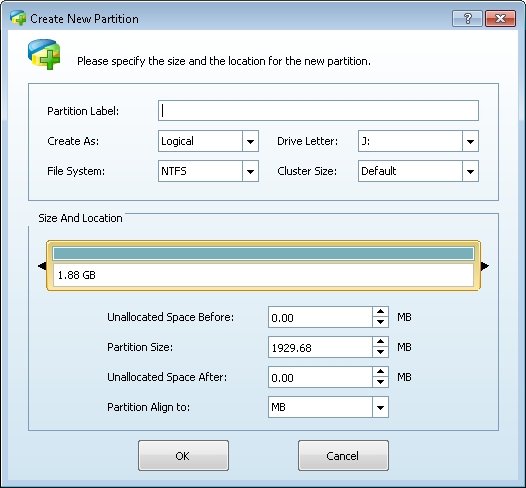Decrease Unallocated Space After value
This screenshot has width=526, height=488.
(x=380, y=382)
